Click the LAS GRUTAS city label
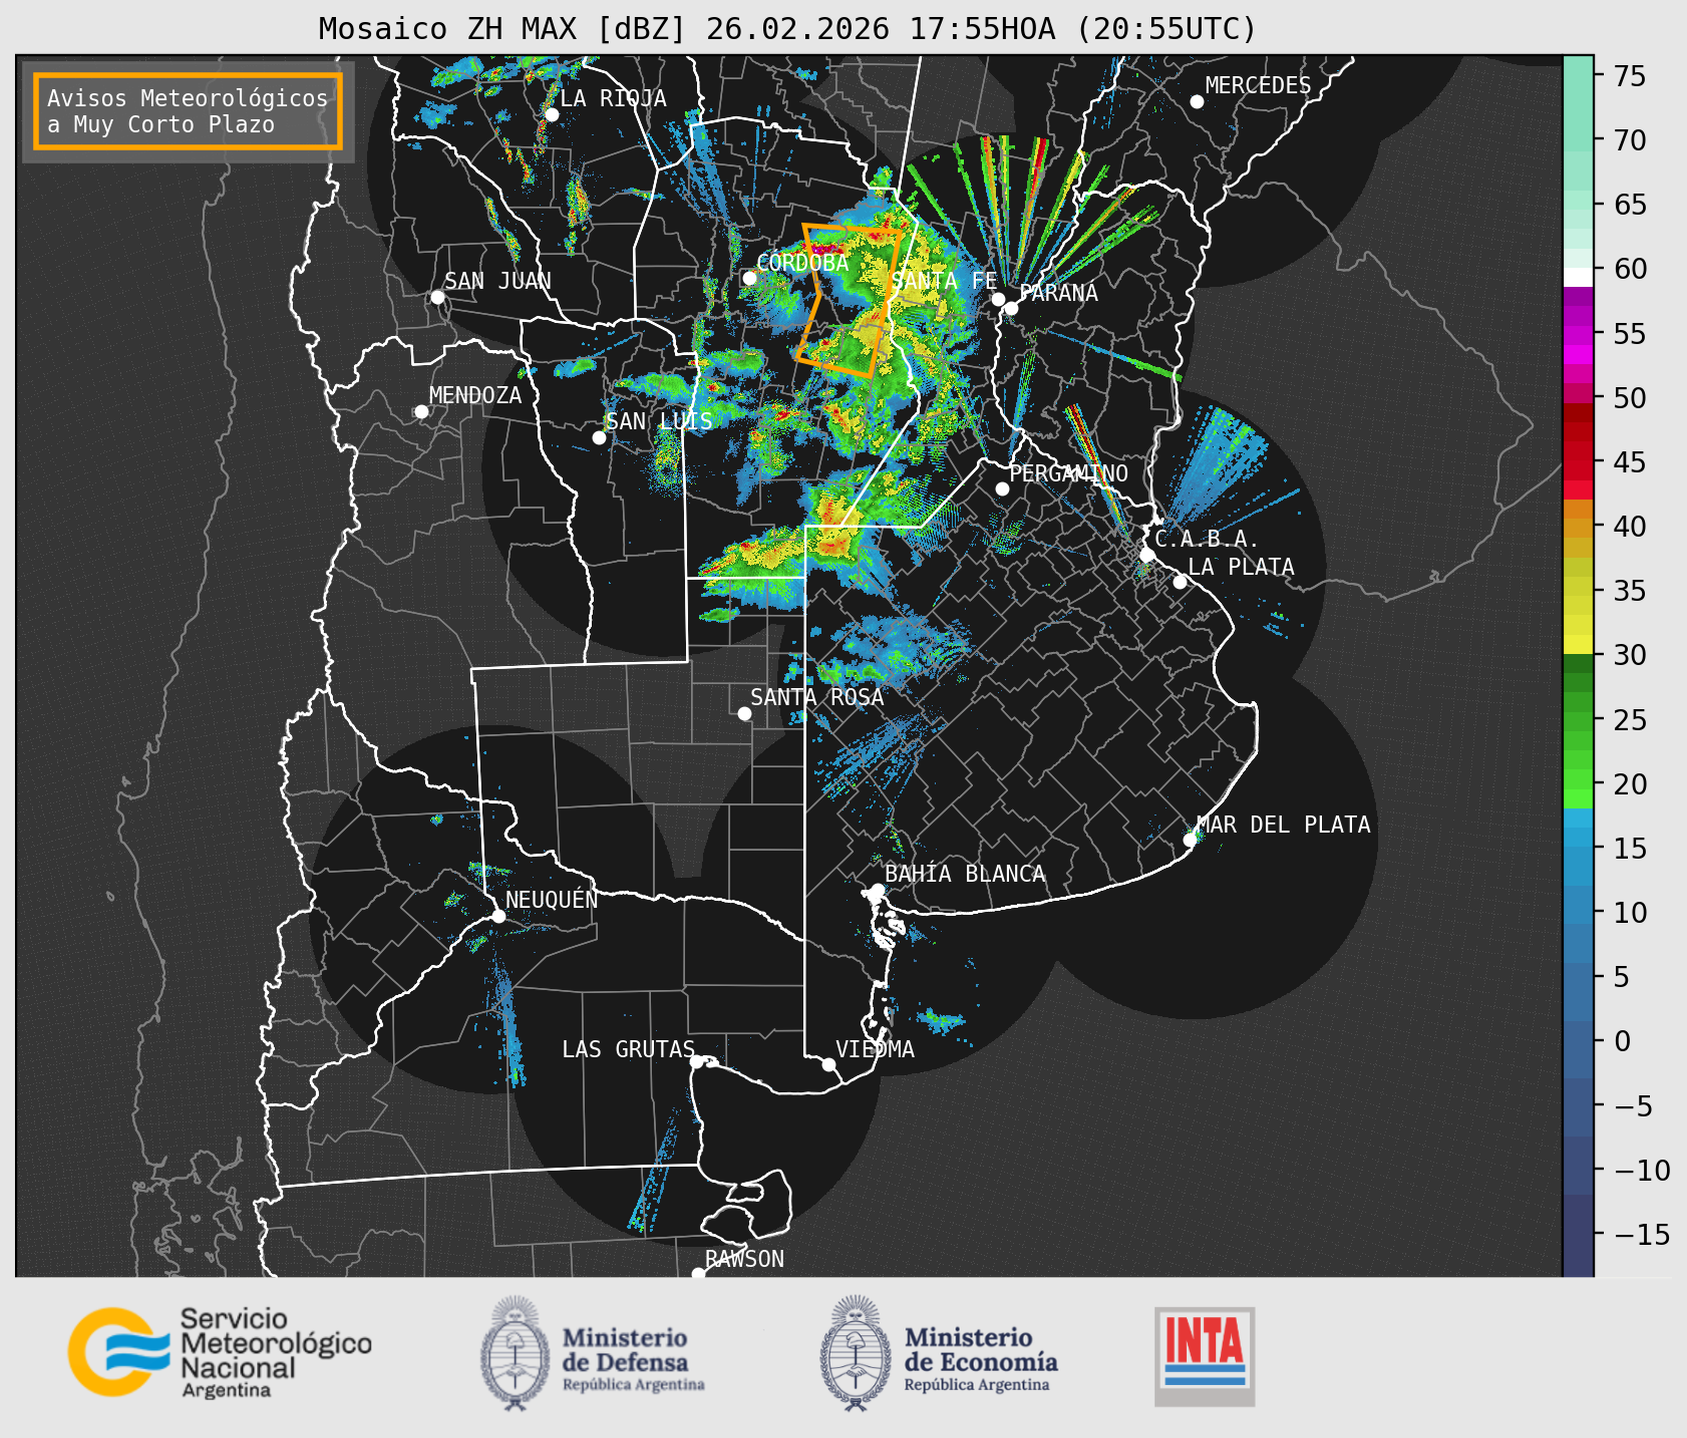This screenshot has width=1687, height=1438. [x=628, y=1049]
